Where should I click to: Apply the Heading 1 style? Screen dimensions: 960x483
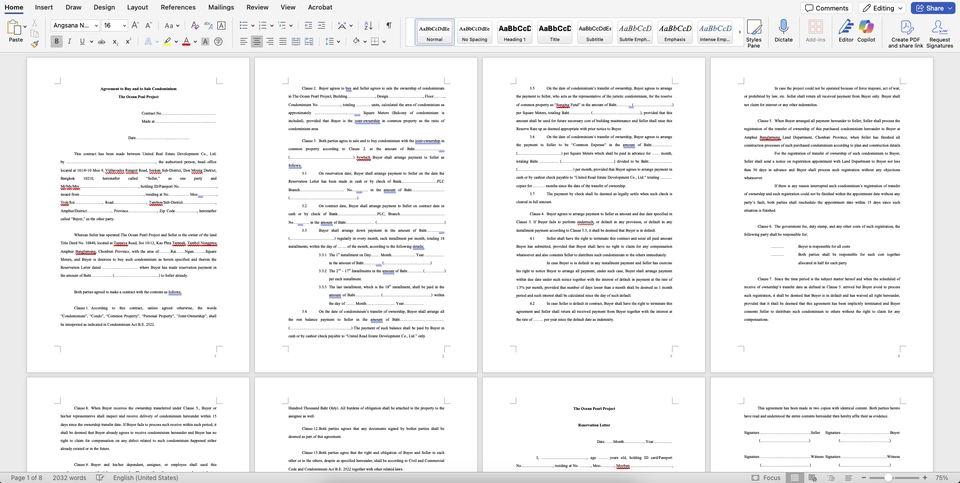pos(514,32)
